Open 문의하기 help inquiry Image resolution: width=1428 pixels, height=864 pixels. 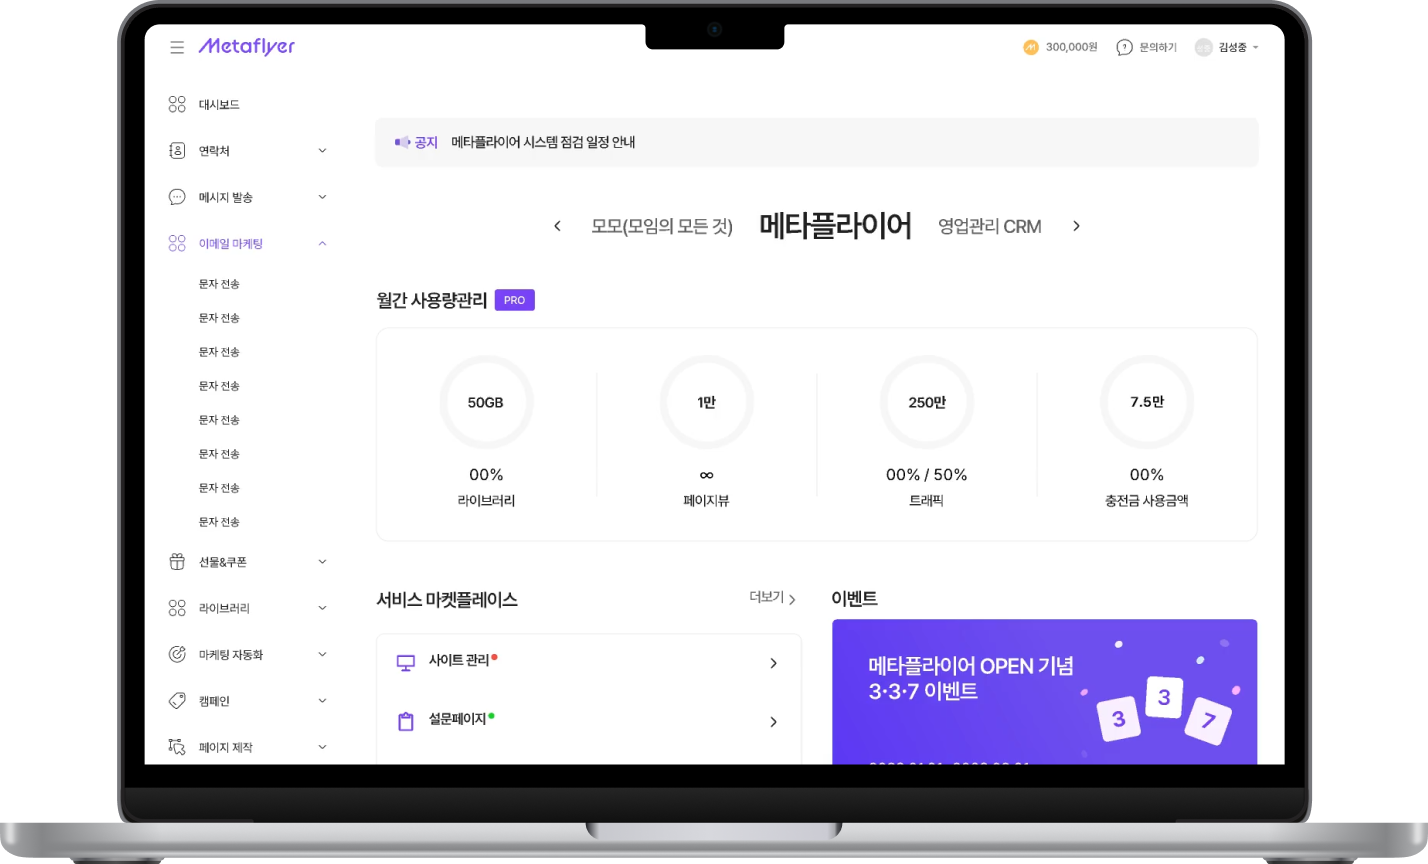pyautogui.click(x=1146, y=47)
